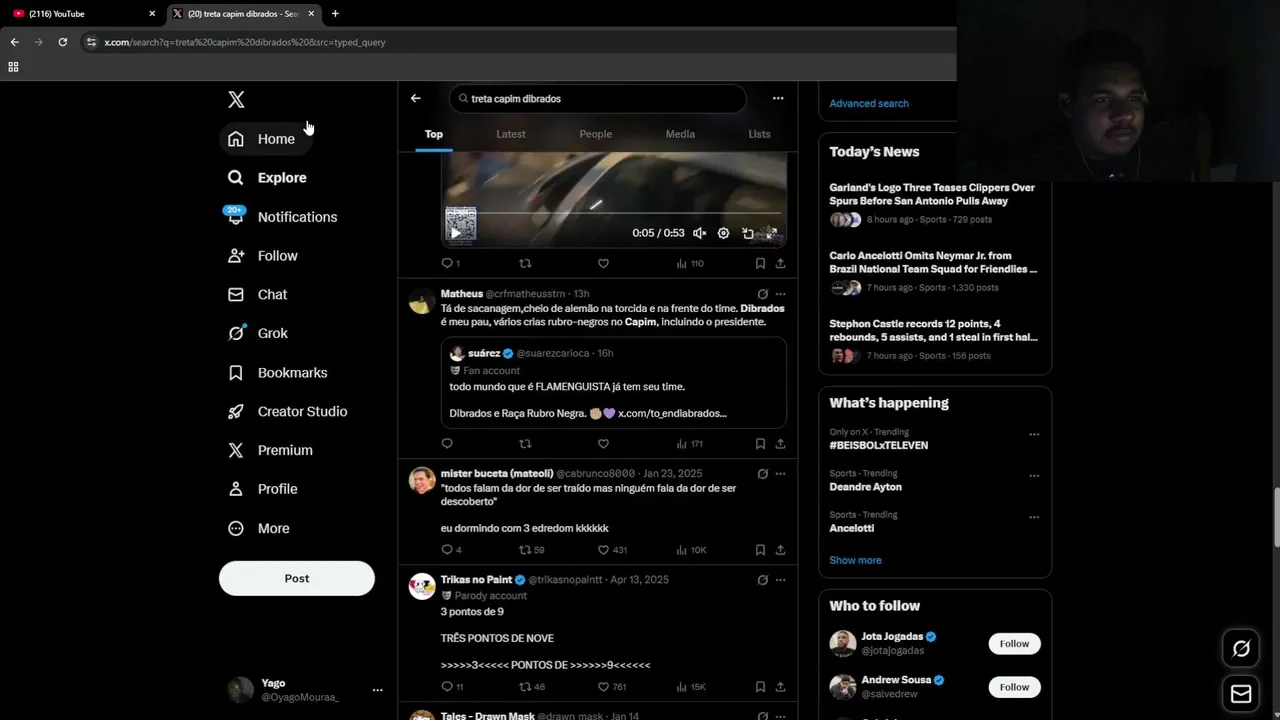Select the Top tab

(434, 134)
